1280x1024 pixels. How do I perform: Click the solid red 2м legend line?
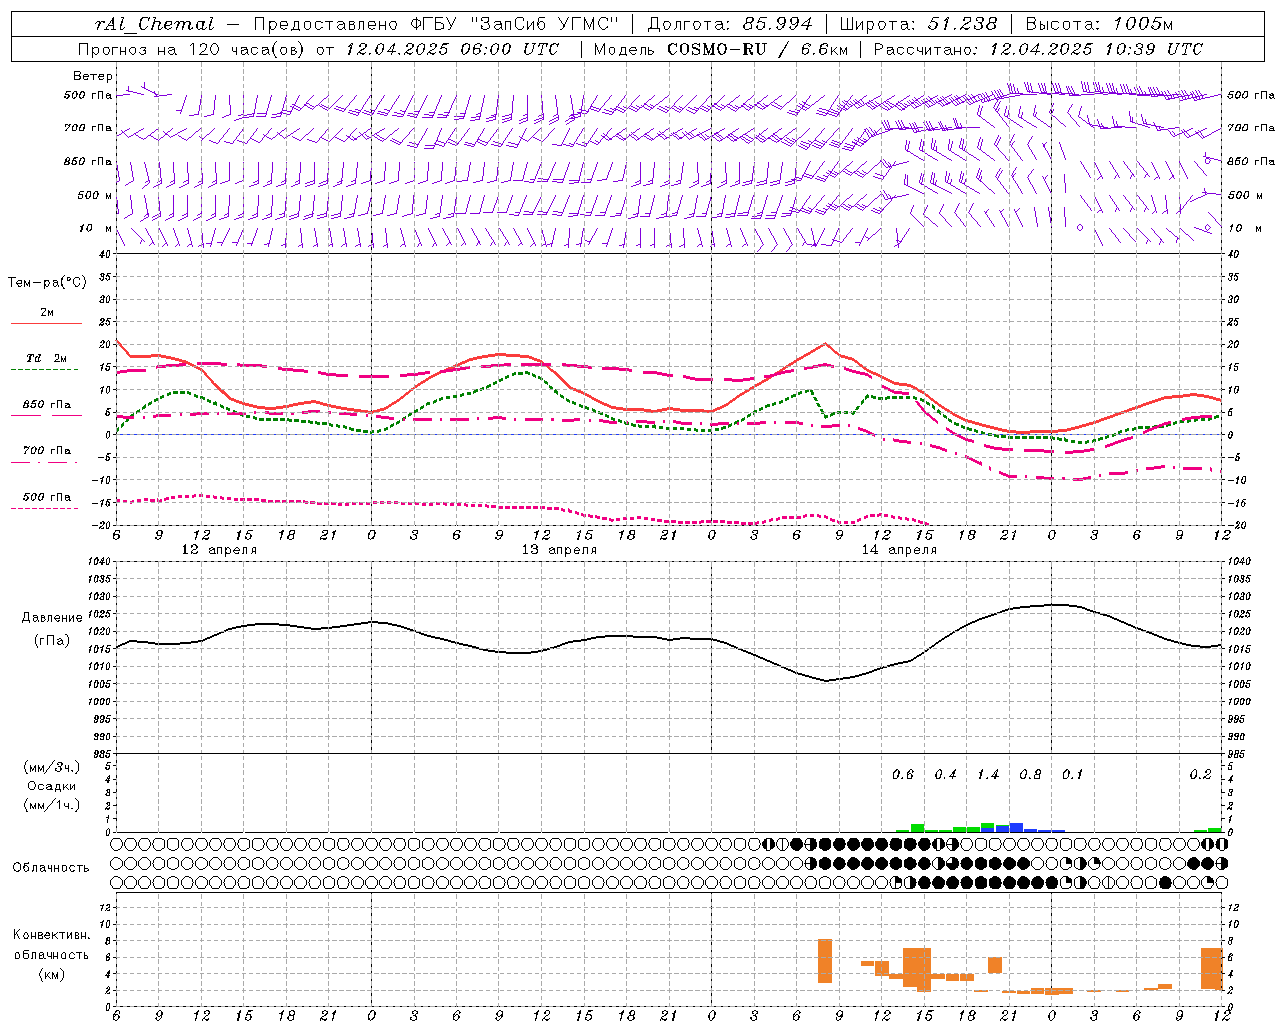(46, 323)
